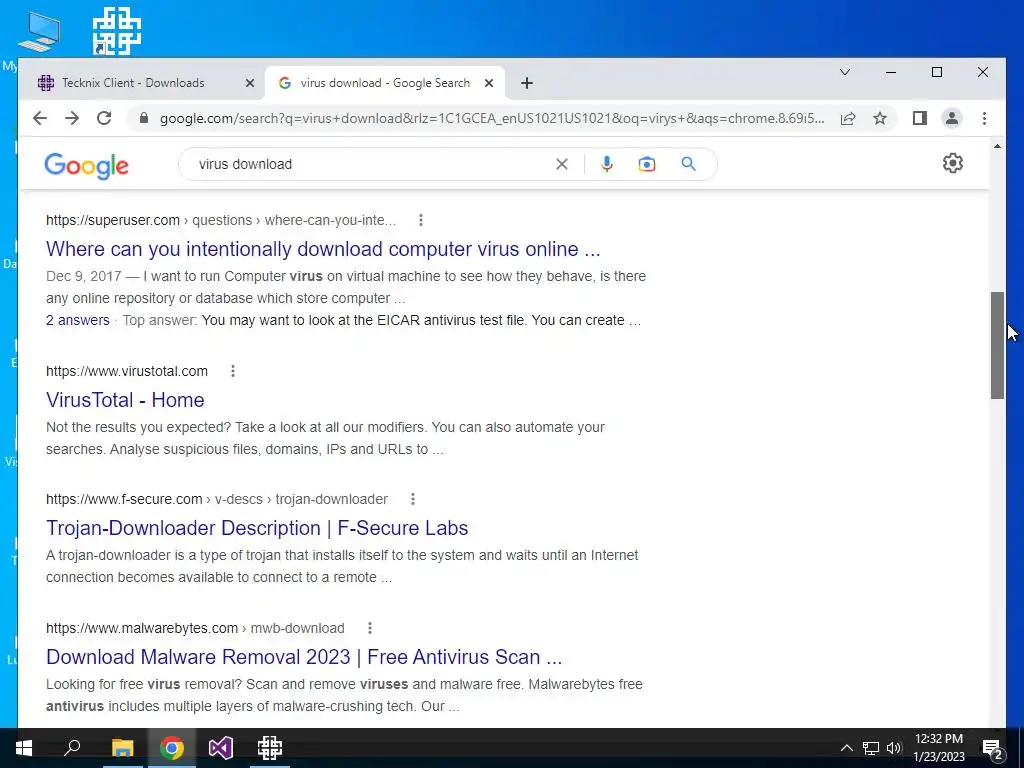Screen dimensions: 1024x768
Task: Open more options for the superuser.com result
Action: click(x=421, y=220)
